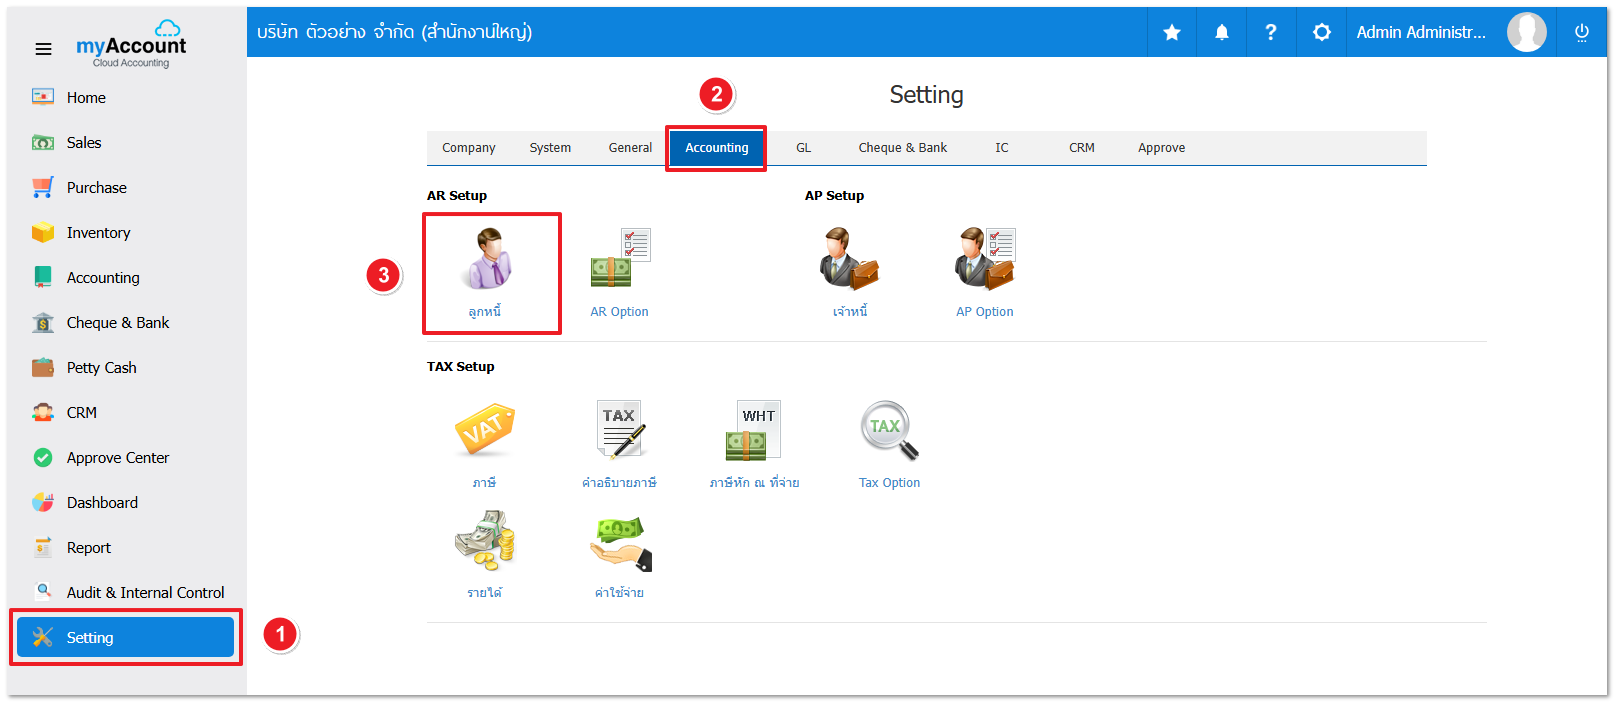Screen dimensions: 1614x702
Task: Click the star favorites icon
Action: (x=1172, y=33)
